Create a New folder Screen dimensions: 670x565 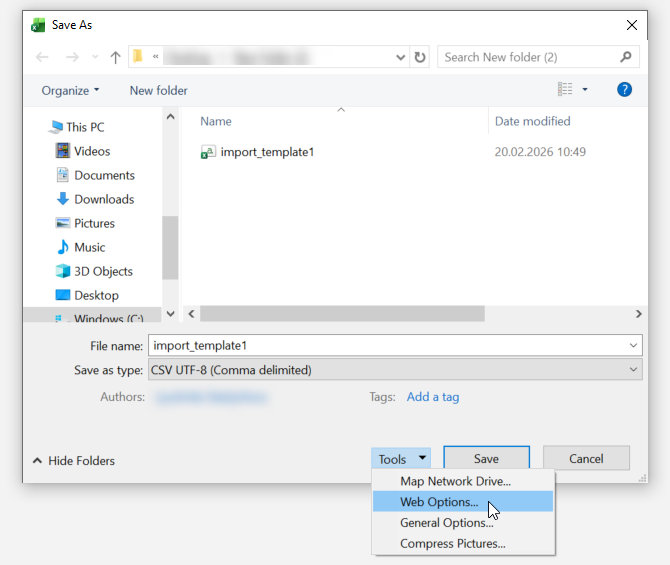pos(159,91)
